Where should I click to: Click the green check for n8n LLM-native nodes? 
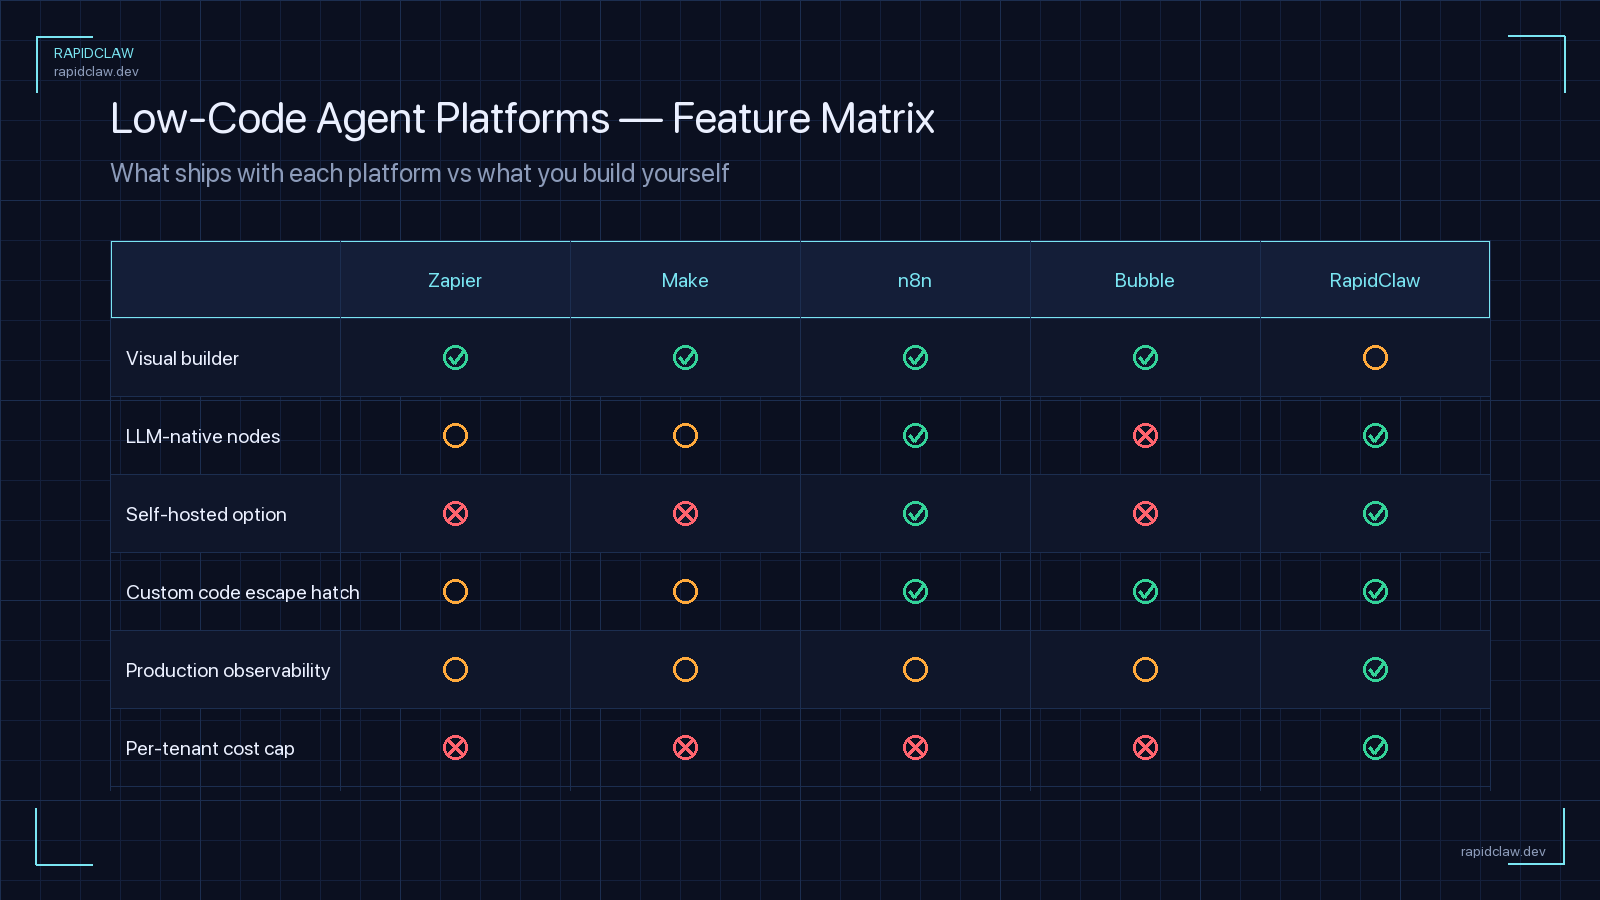point(915,435)
